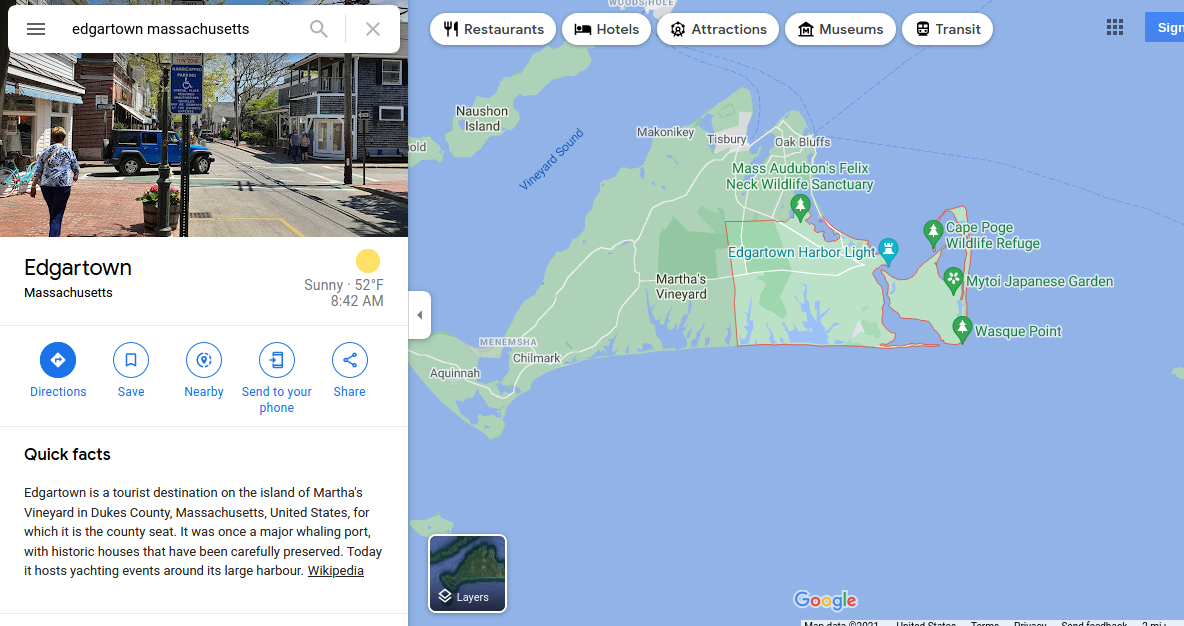
Task: Select the Edgartown Harbor Light marker
Action: tap(889, 251)
